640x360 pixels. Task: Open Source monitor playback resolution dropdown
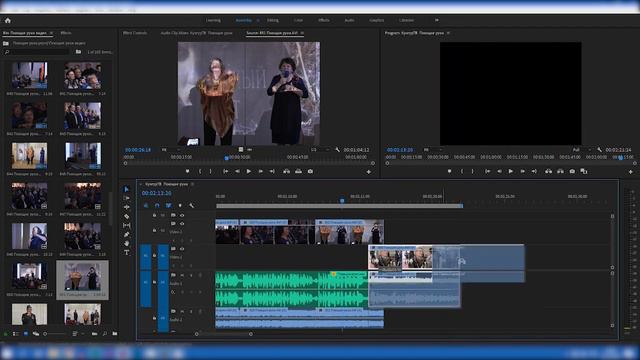click(319, 150)
